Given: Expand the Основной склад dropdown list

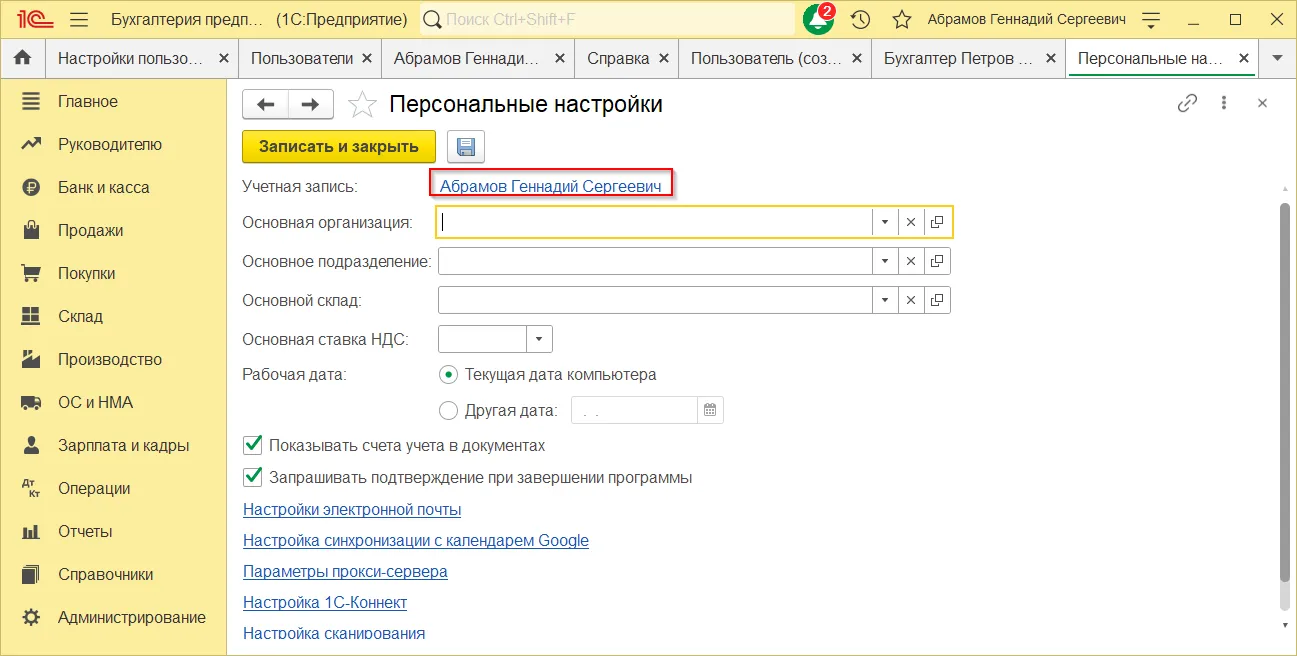Looking at the screenshot, I should (x=884, y=300).
